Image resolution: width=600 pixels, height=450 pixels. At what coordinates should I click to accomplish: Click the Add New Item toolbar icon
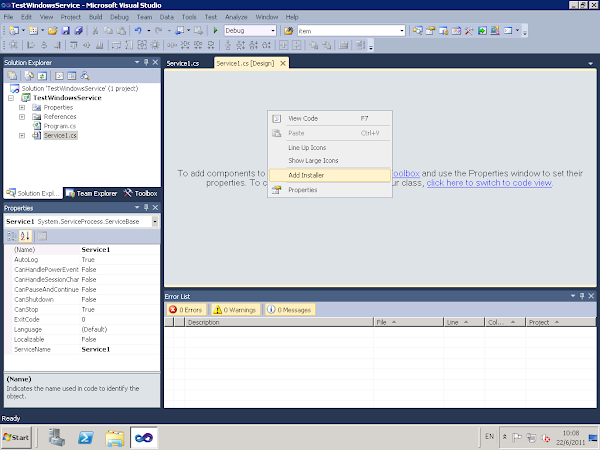pyautogui.click(x=33, y=31)
